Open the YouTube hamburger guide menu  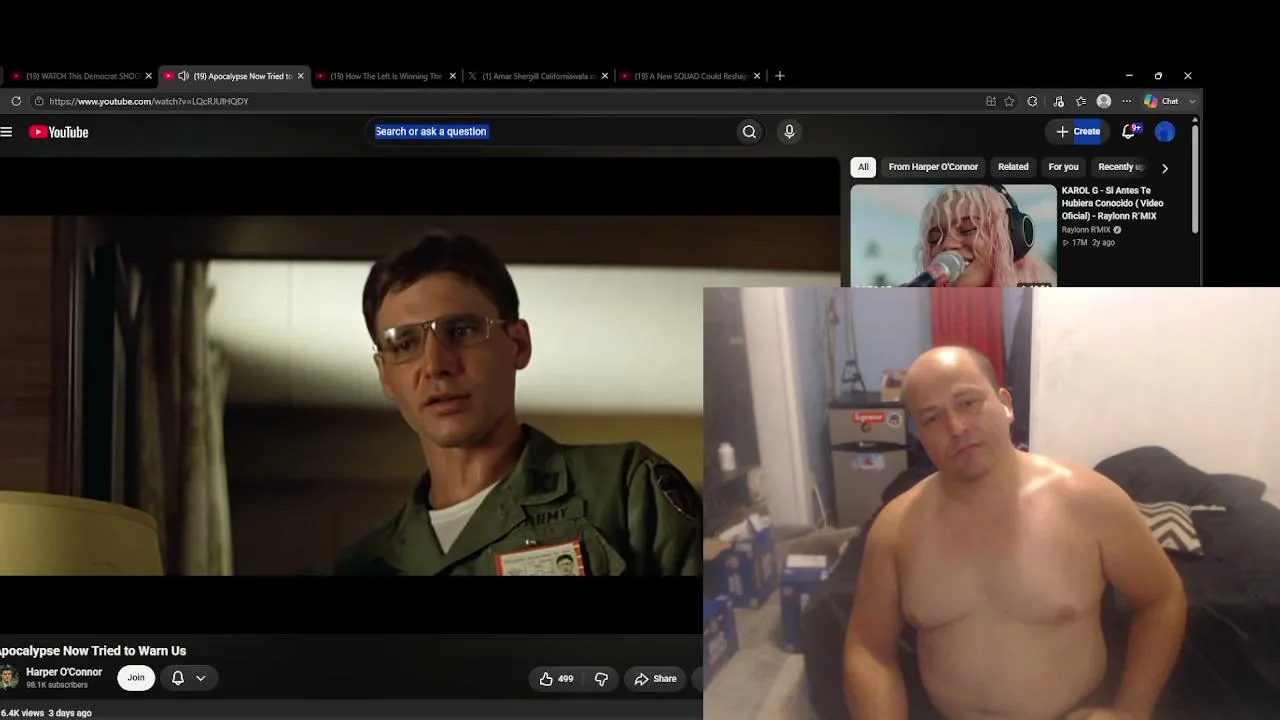6,132
